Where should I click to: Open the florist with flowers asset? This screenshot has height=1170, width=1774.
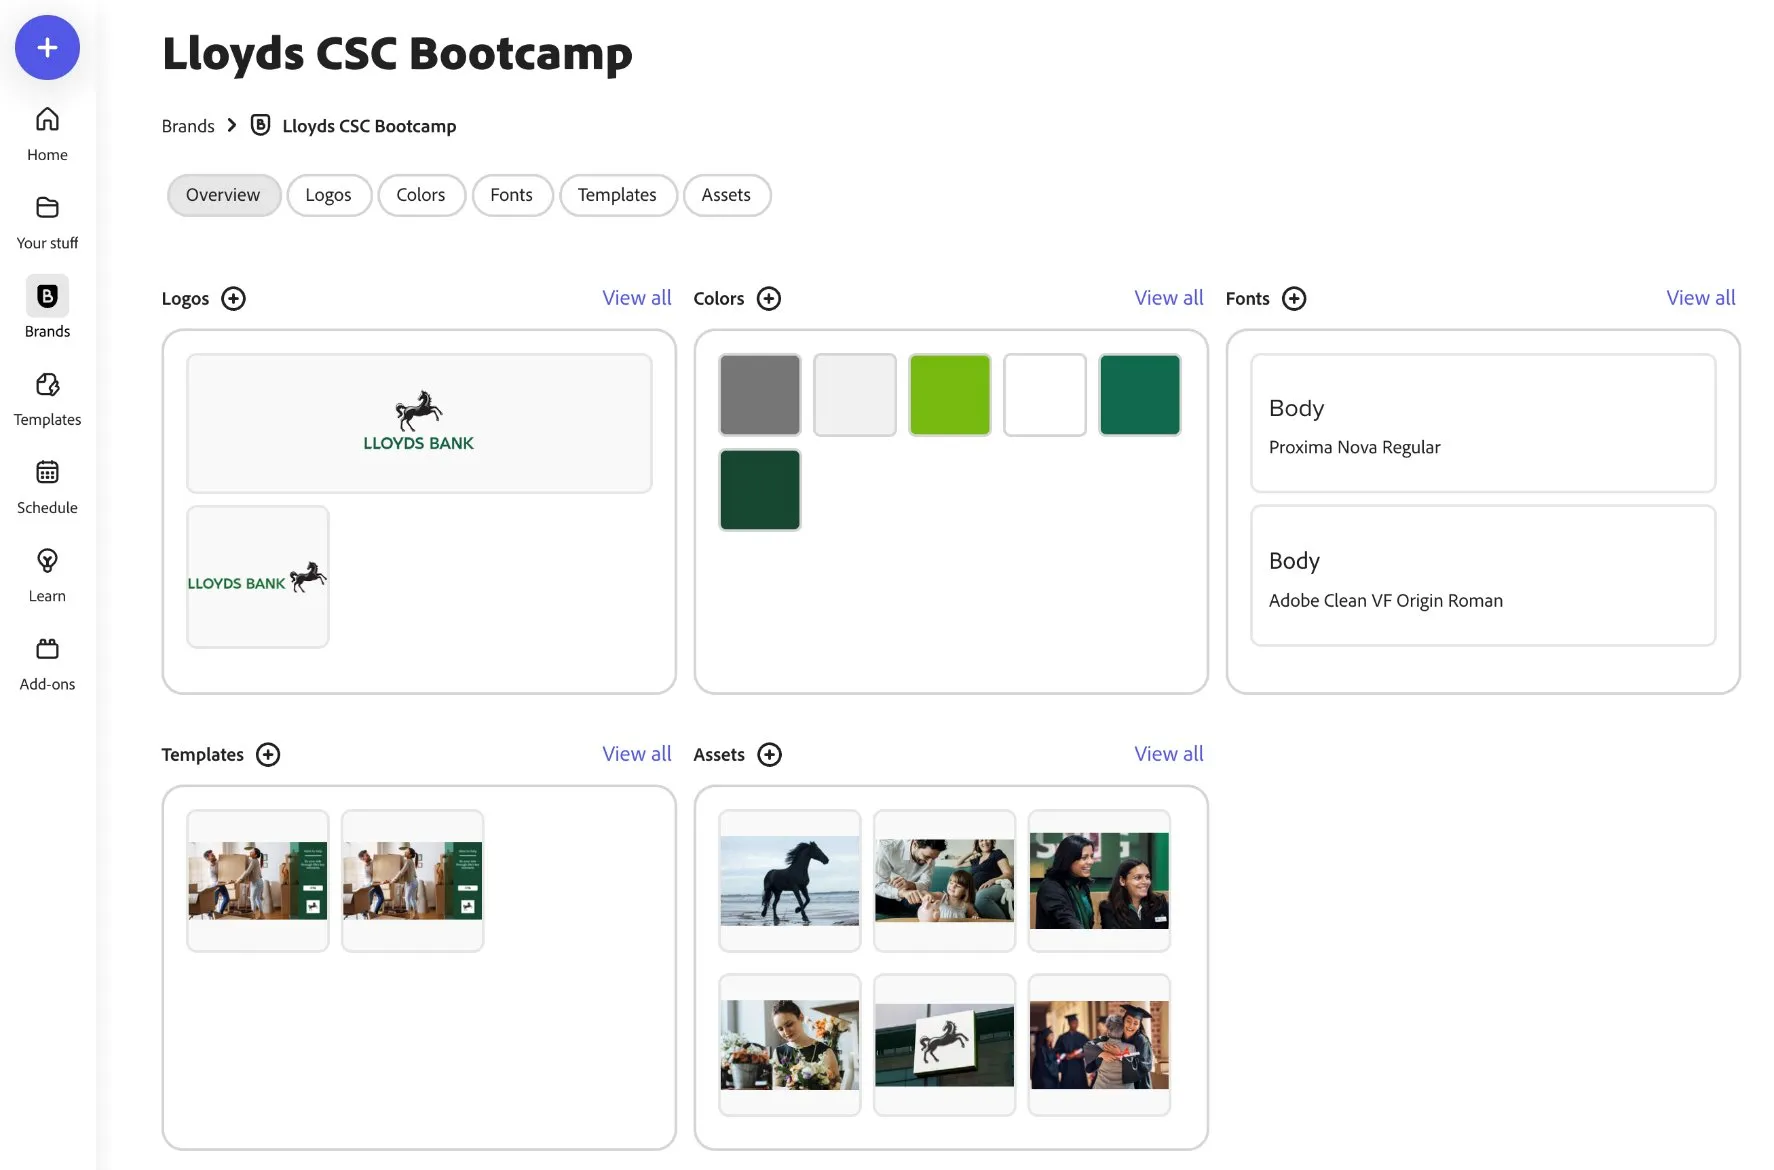point(790,1045)
